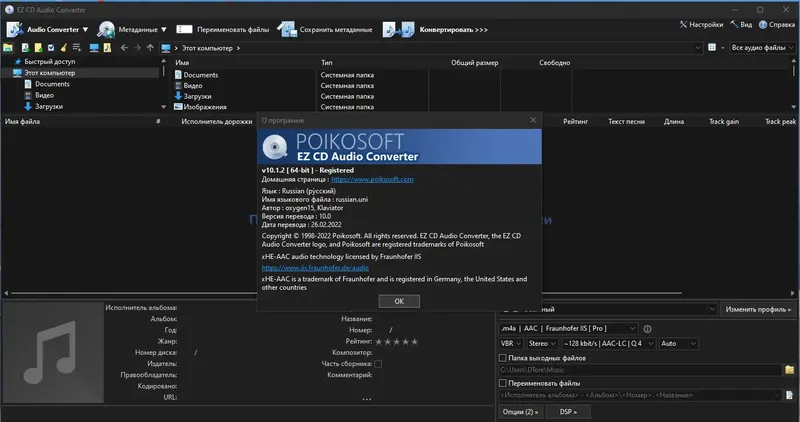The image size is (800, 422).
Task: Click the Сохранить метаданные label
Action: pyautogui.click(x=336, y=30)
